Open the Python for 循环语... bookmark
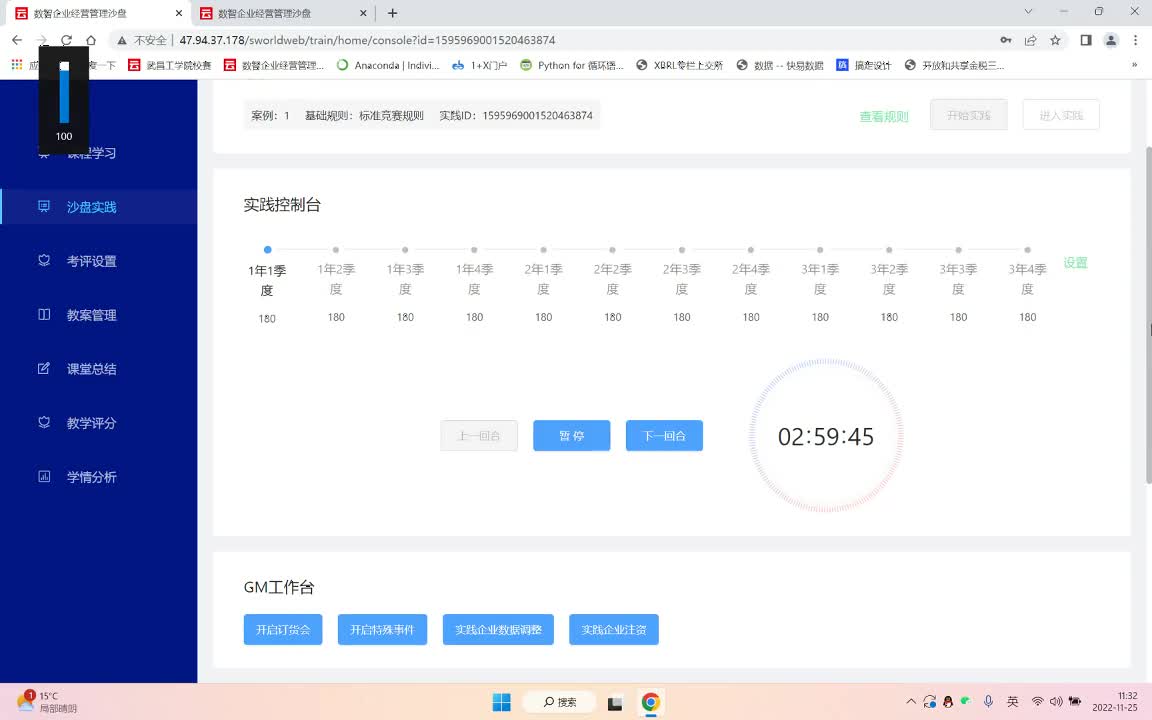This screenshot has height=720, width=1152. click(572, 65)
